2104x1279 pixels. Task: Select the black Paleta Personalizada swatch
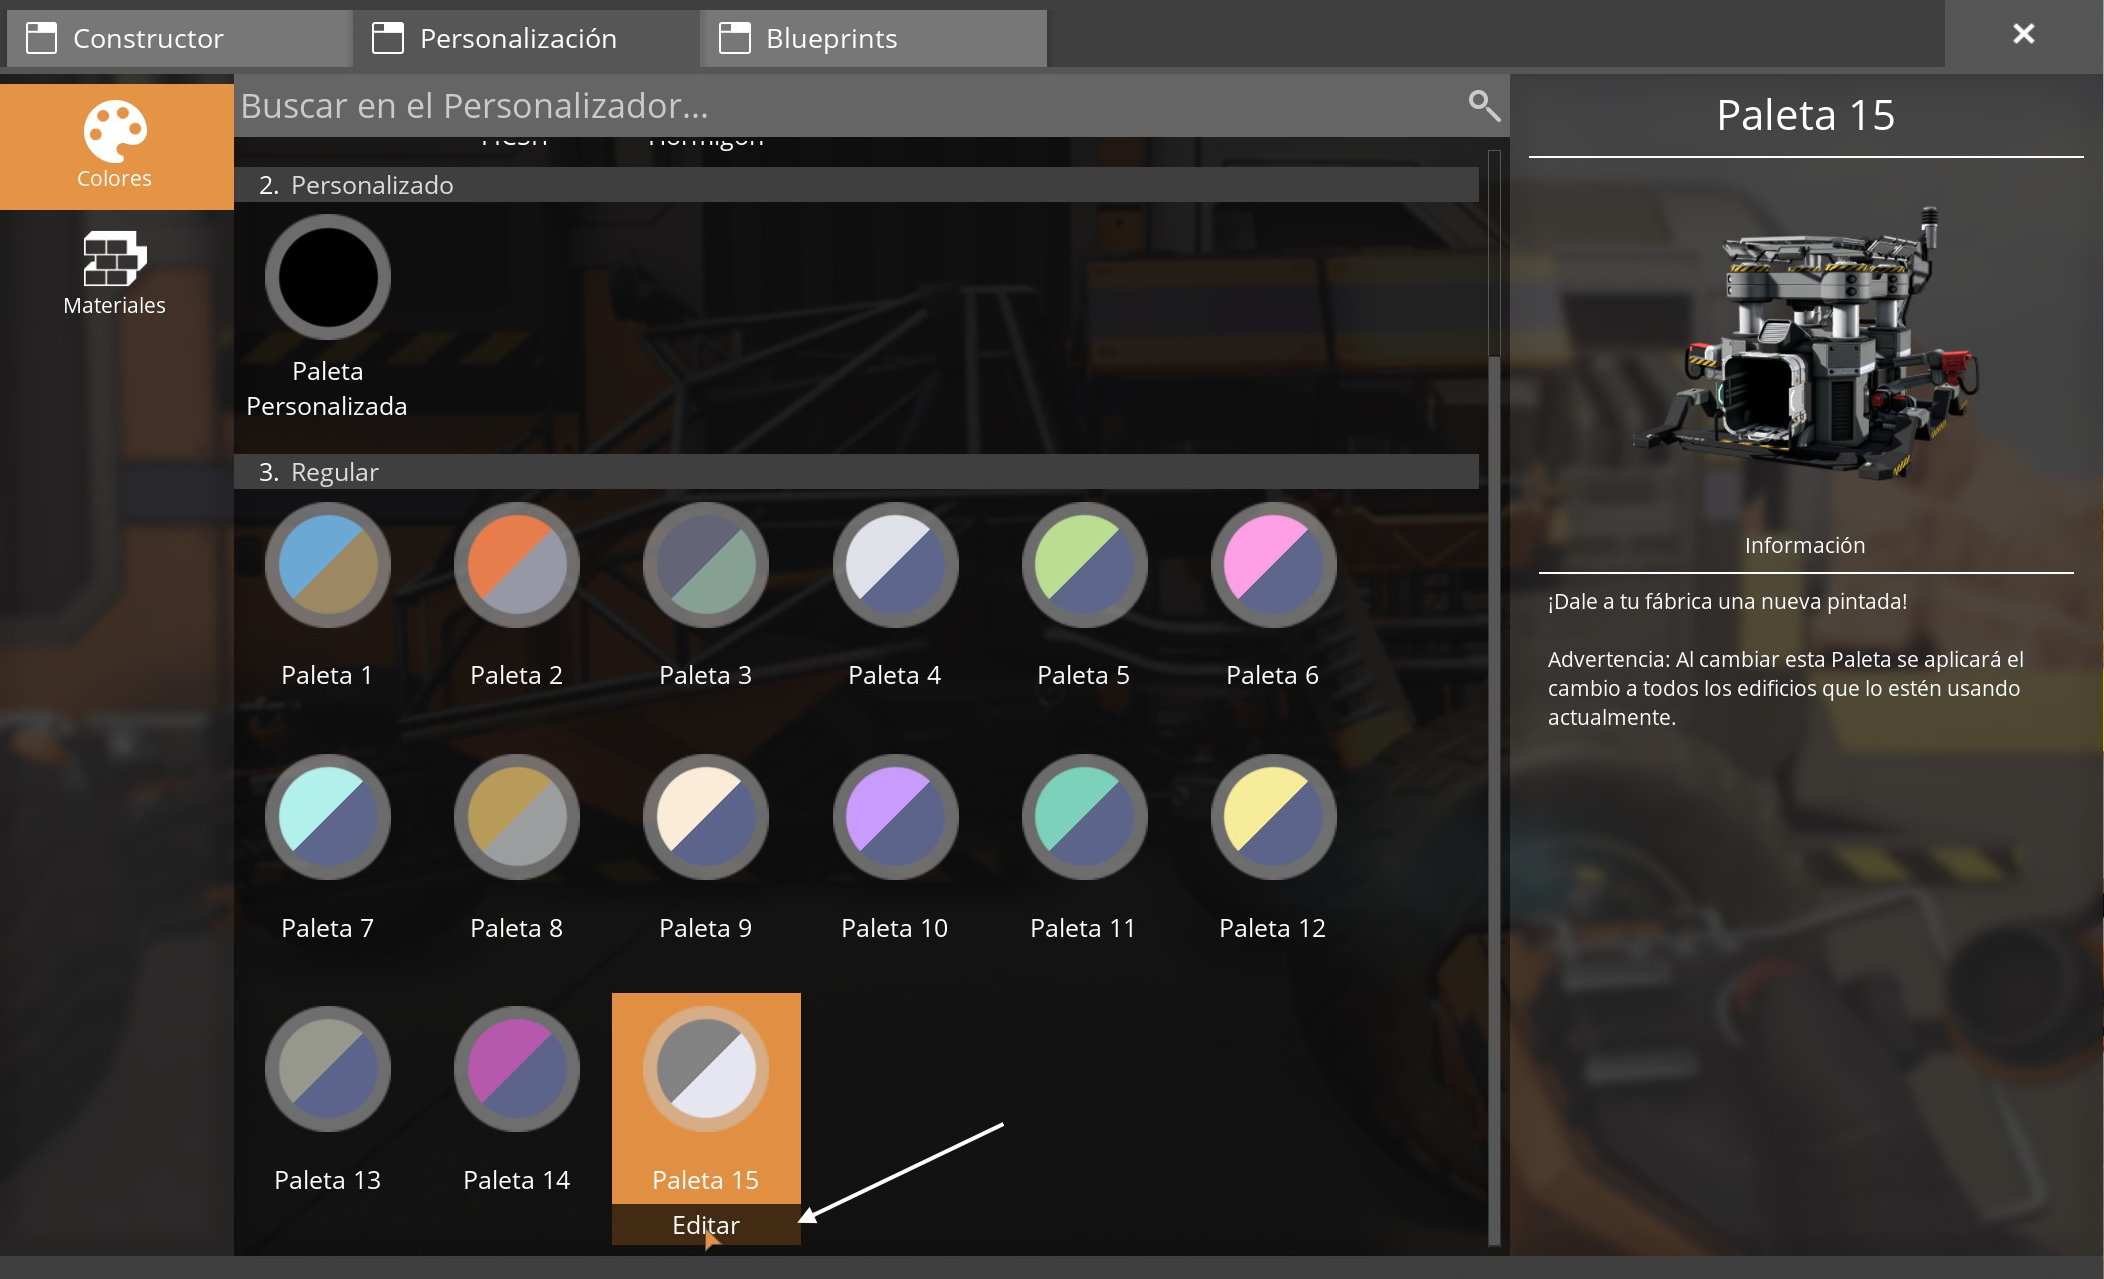click(327, 277)
